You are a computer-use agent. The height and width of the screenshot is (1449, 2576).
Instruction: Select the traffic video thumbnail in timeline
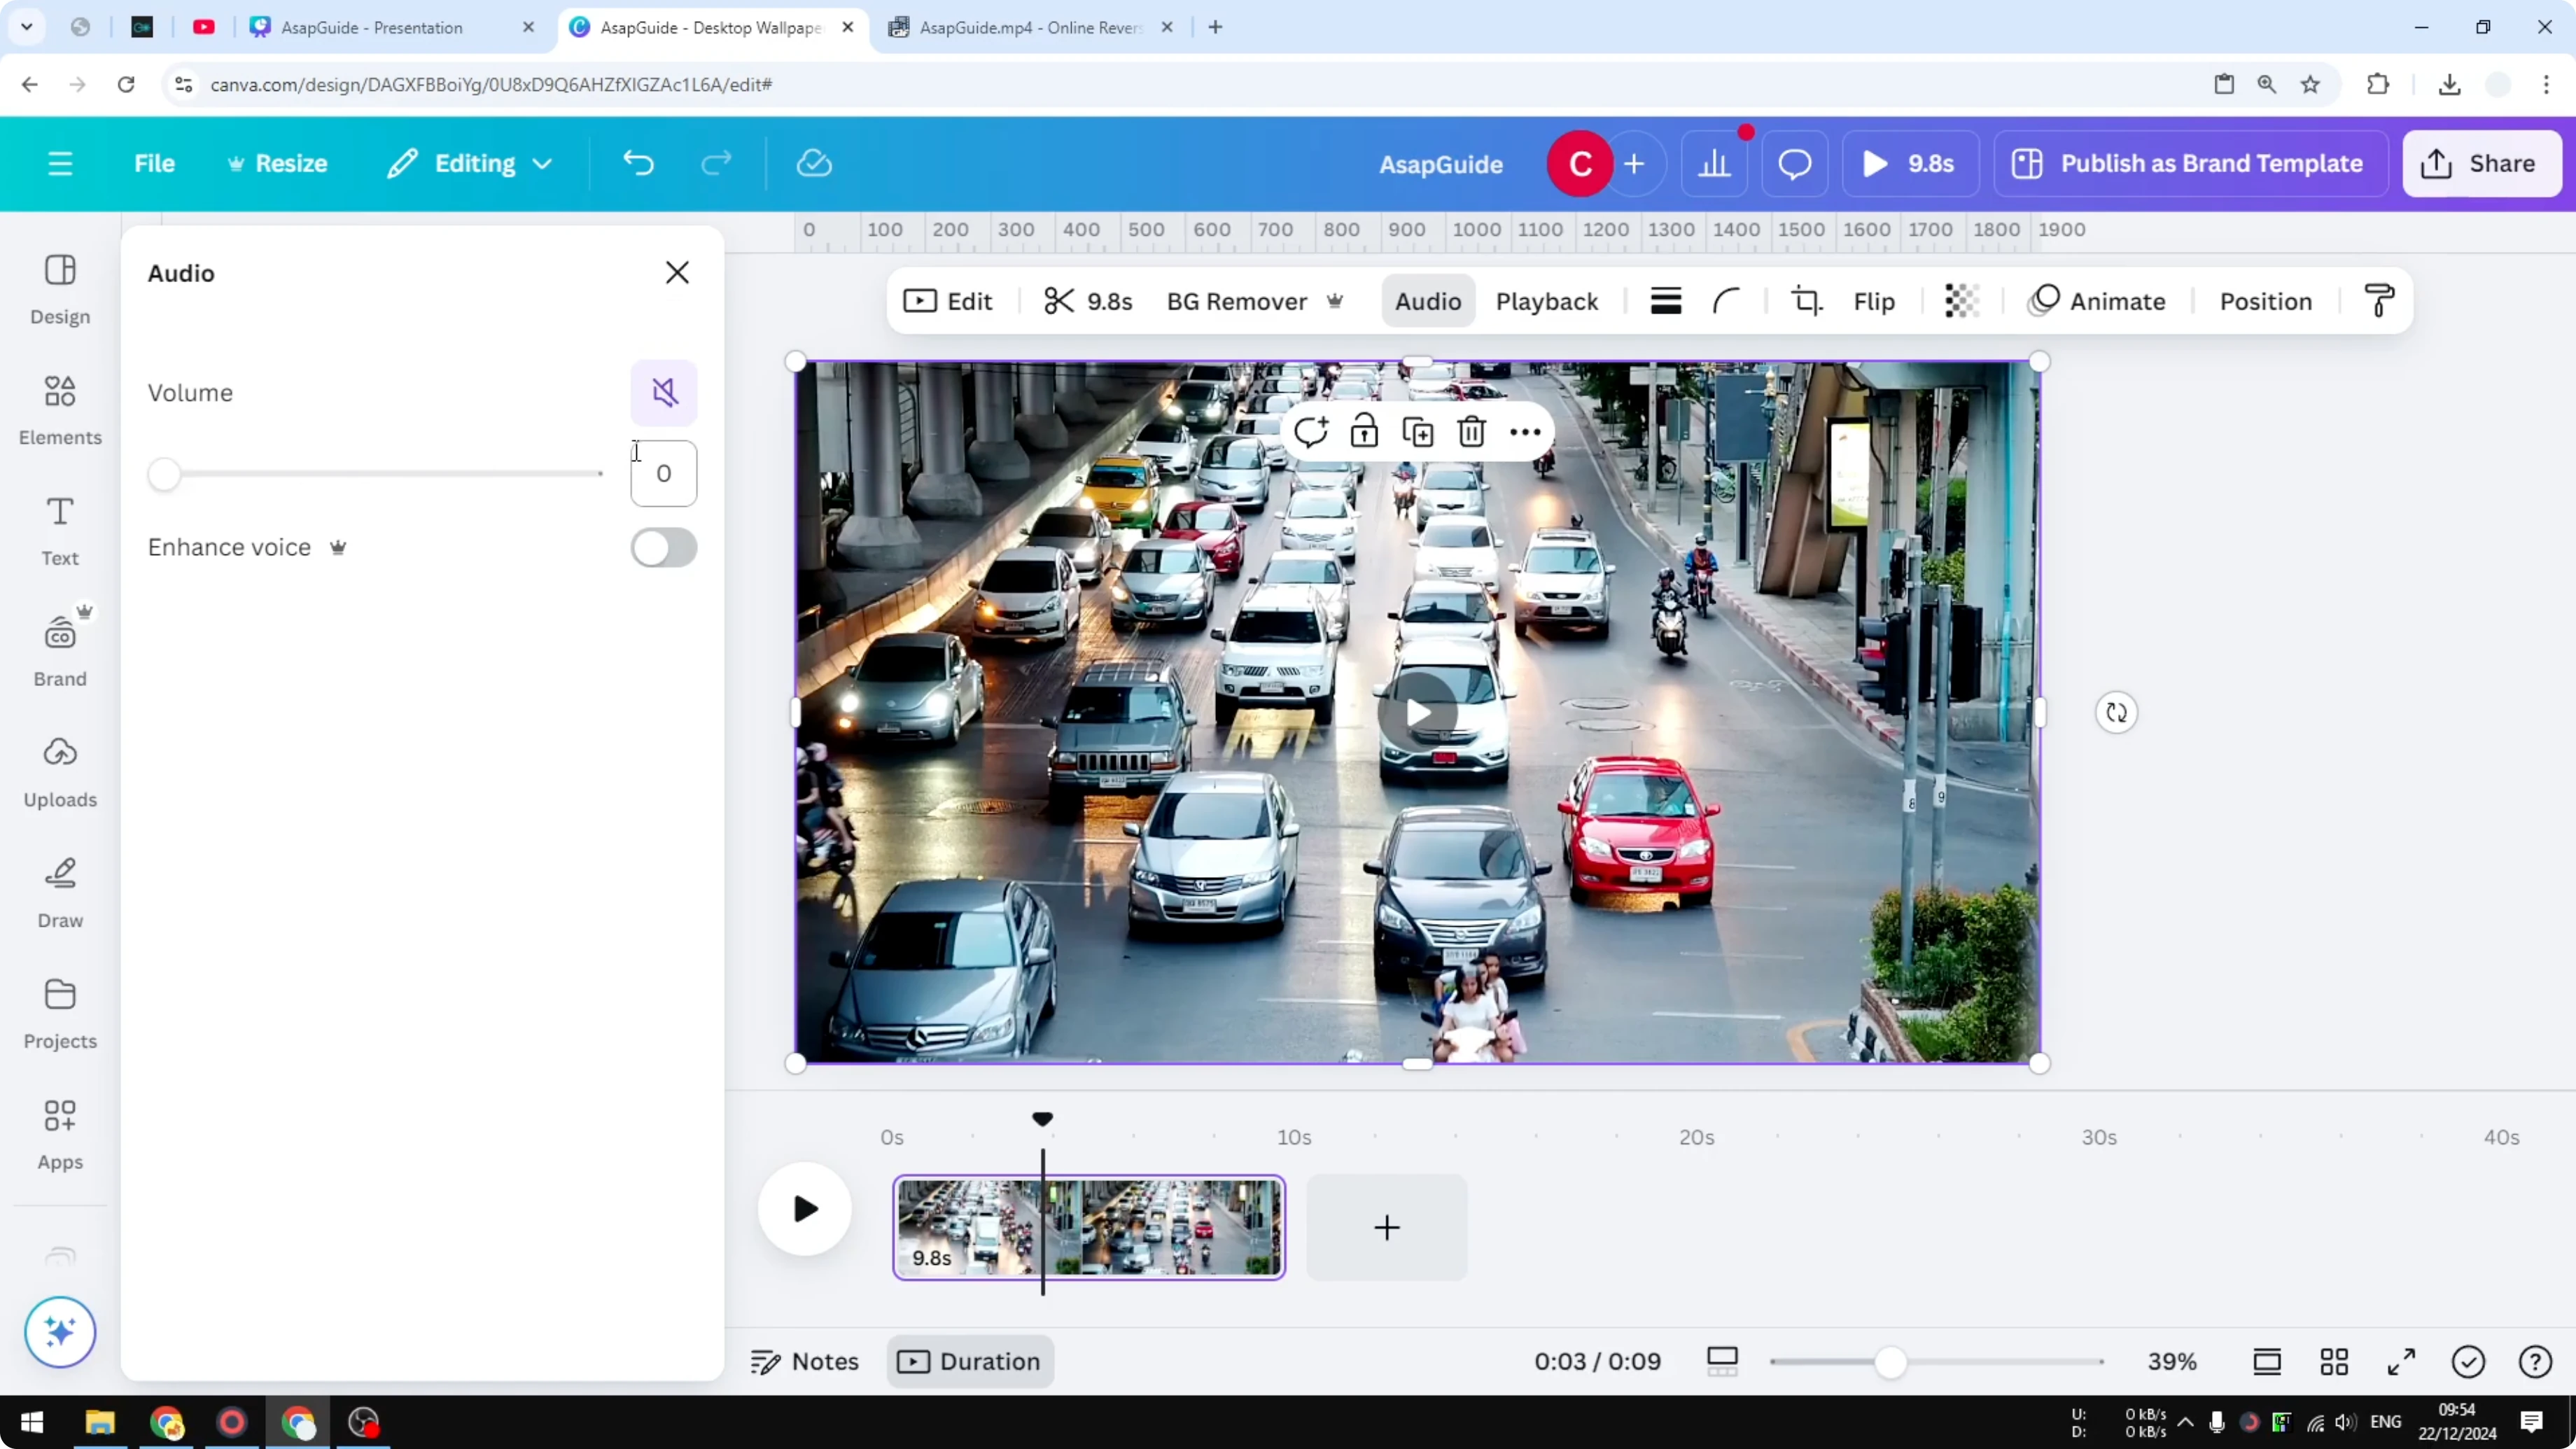click(x=1088, y=1228)
